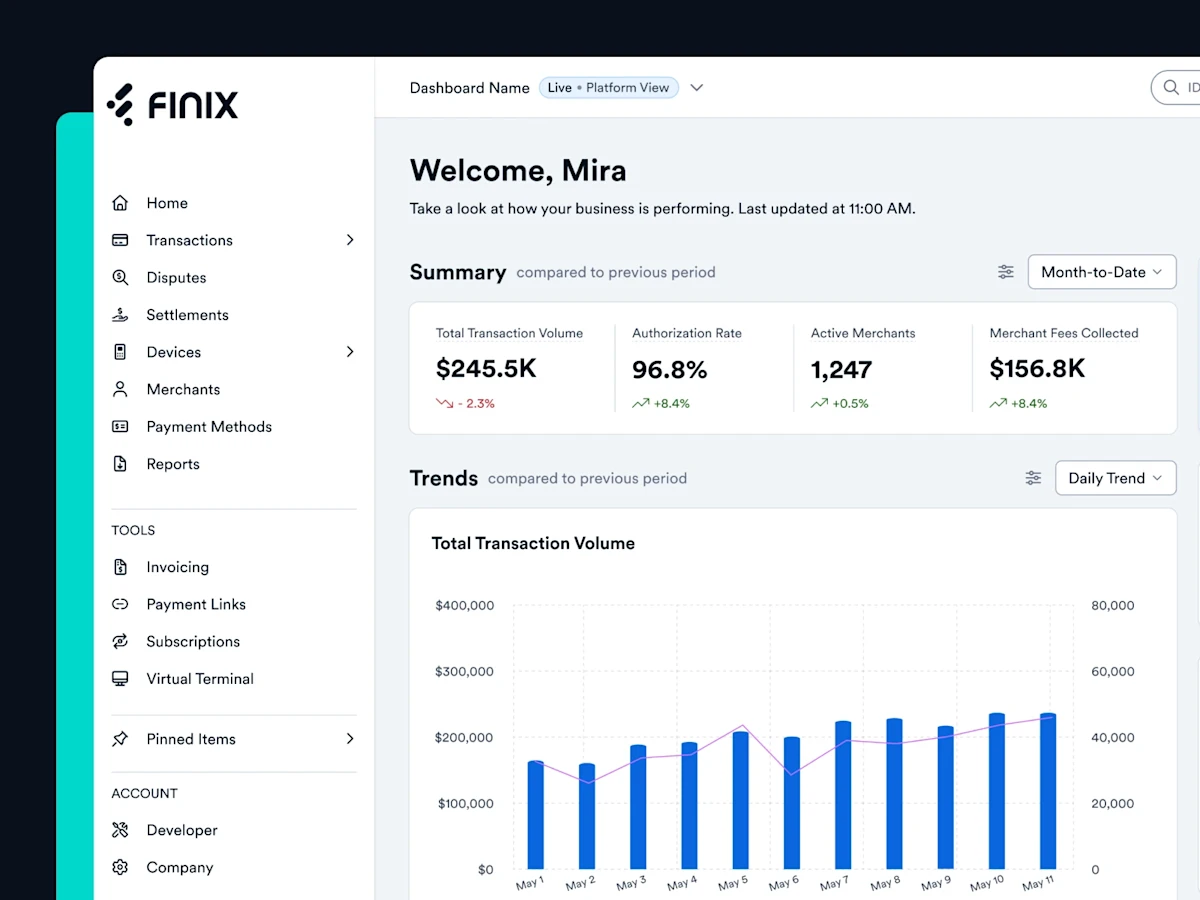This screenshot has width=1200, height=900.
Task: Click the Disputes icon in sidebar
Action: click(x=120, y=277)
